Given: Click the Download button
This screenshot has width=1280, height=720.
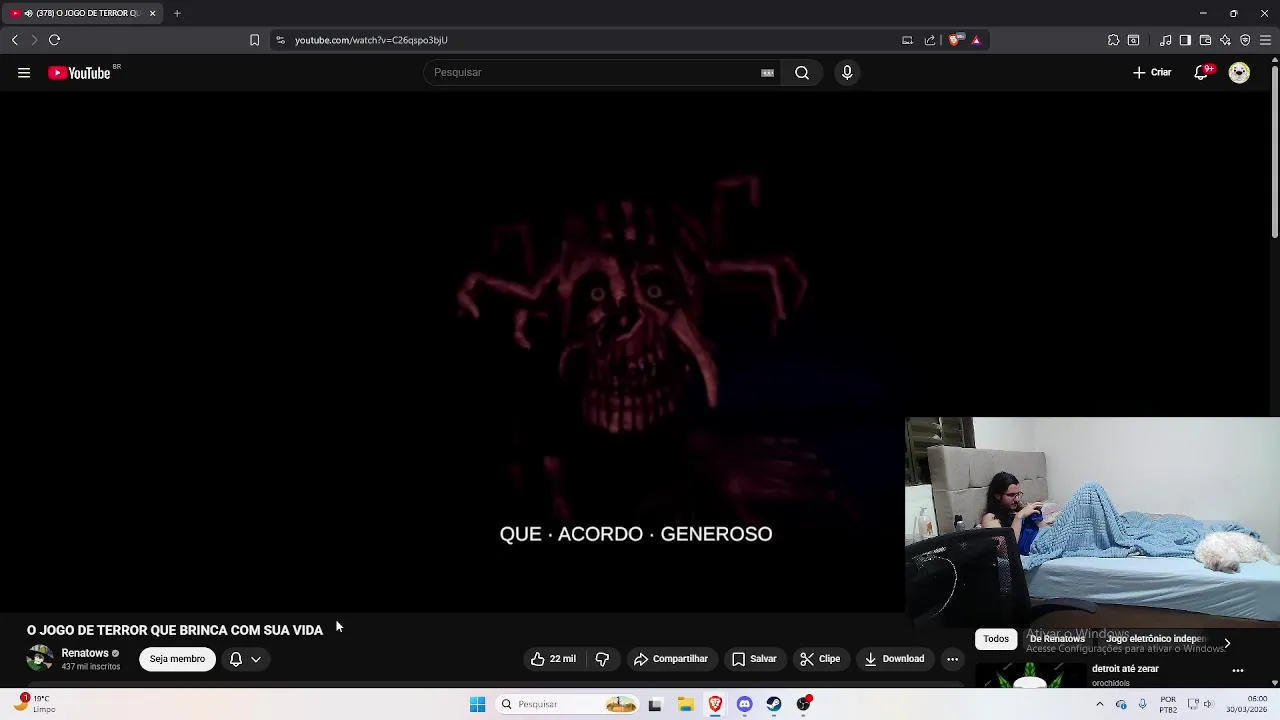Looking at the screenshot, I should [894, 659].
